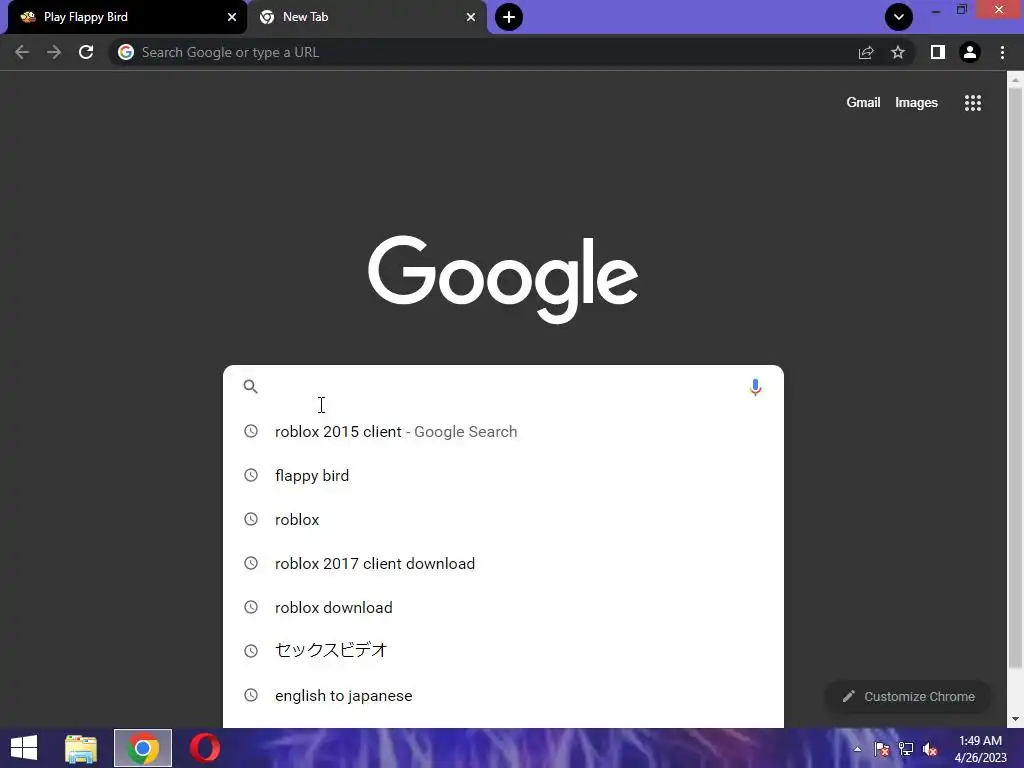This screenshot has height=768, width=1024.
Task: Open Action Center flag icon
Action: point(882,749)
